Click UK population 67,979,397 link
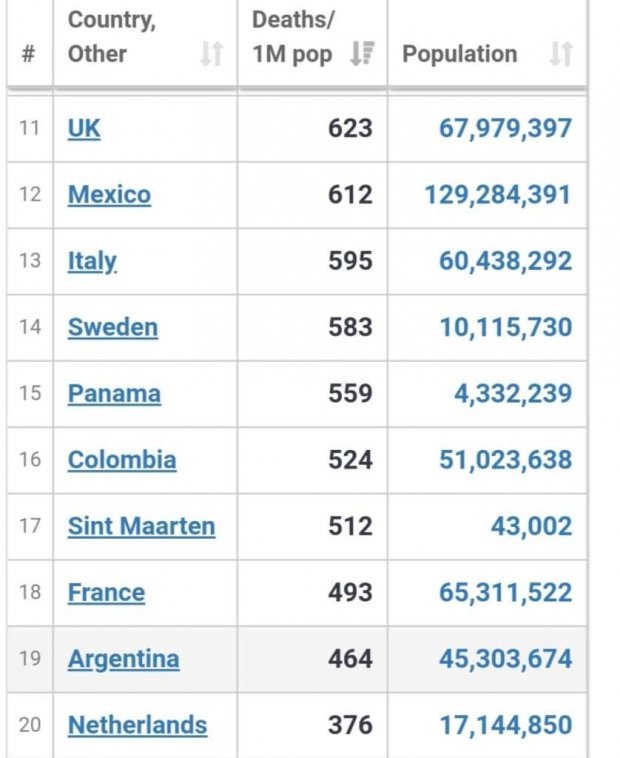Screen dimensions: 620x758 tap(505, 129)
